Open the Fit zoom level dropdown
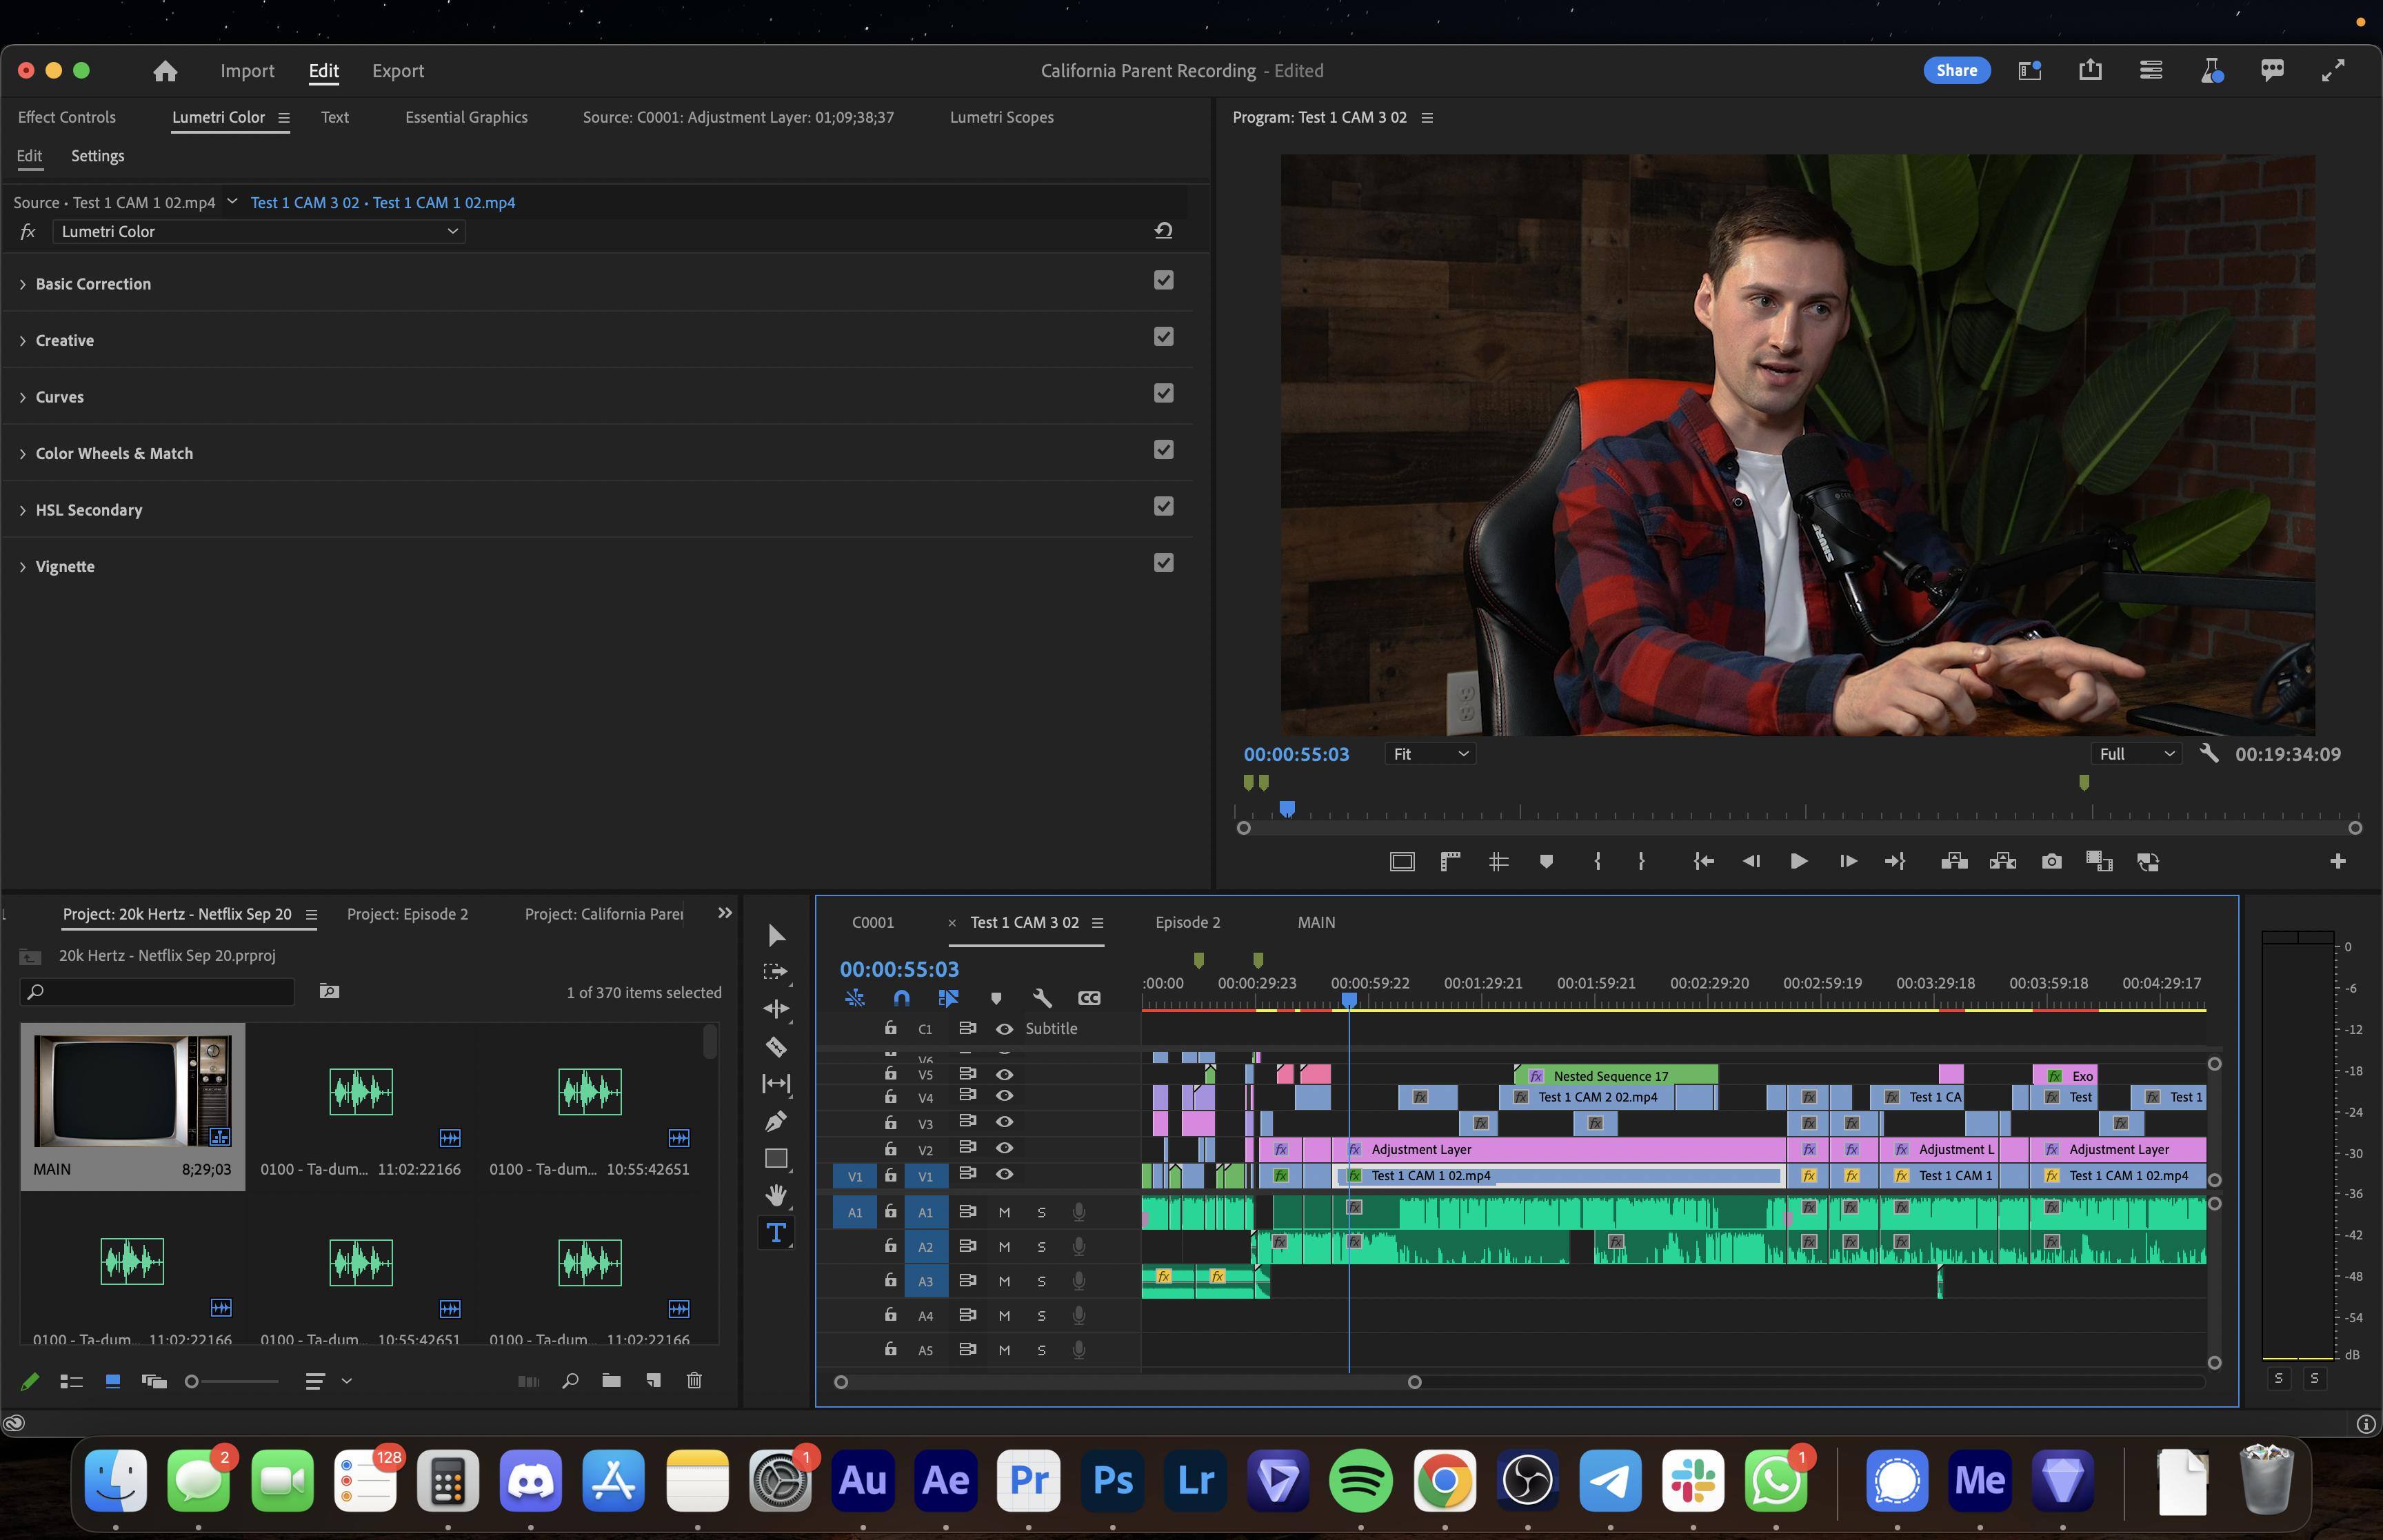The width and height of the screenshot is (2383, 1540). tap(1430, 754)
